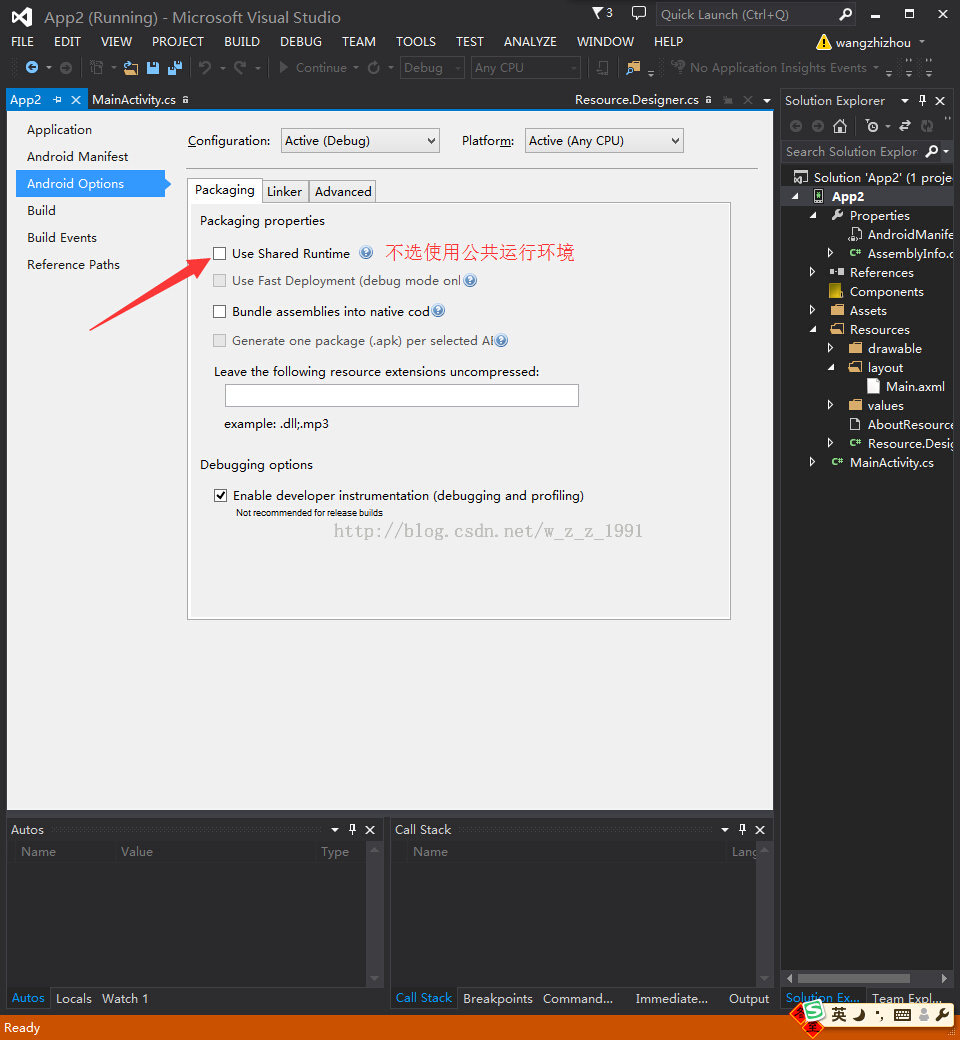Open the Build Events properties page

point(62,237)
